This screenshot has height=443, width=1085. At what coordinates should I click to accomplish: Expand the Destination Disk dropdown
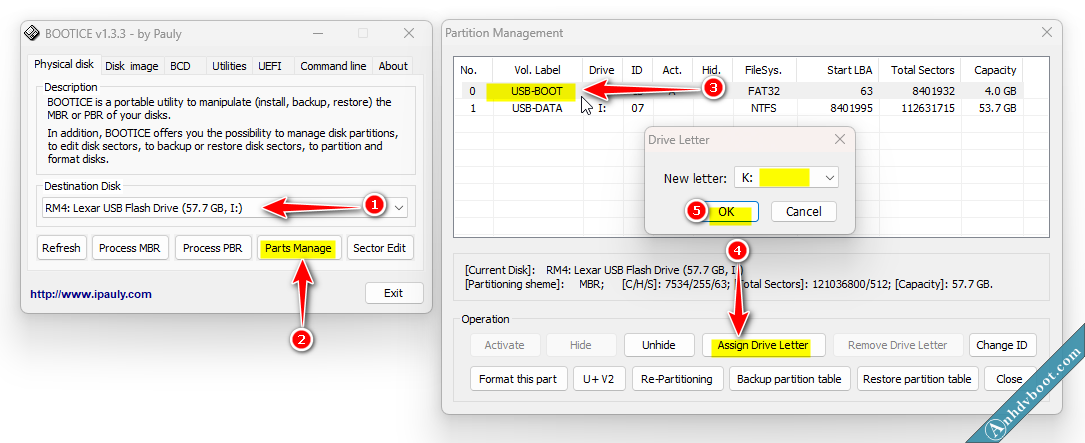[x=399, y=207]
